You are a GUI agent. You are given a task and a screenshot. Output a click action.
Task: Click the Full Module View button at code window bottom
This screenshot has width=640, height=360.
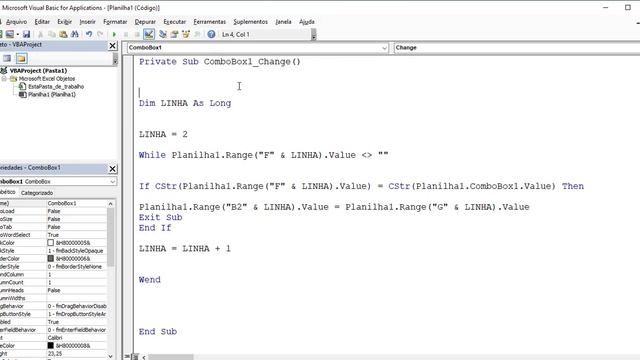(x=135, y=357)
